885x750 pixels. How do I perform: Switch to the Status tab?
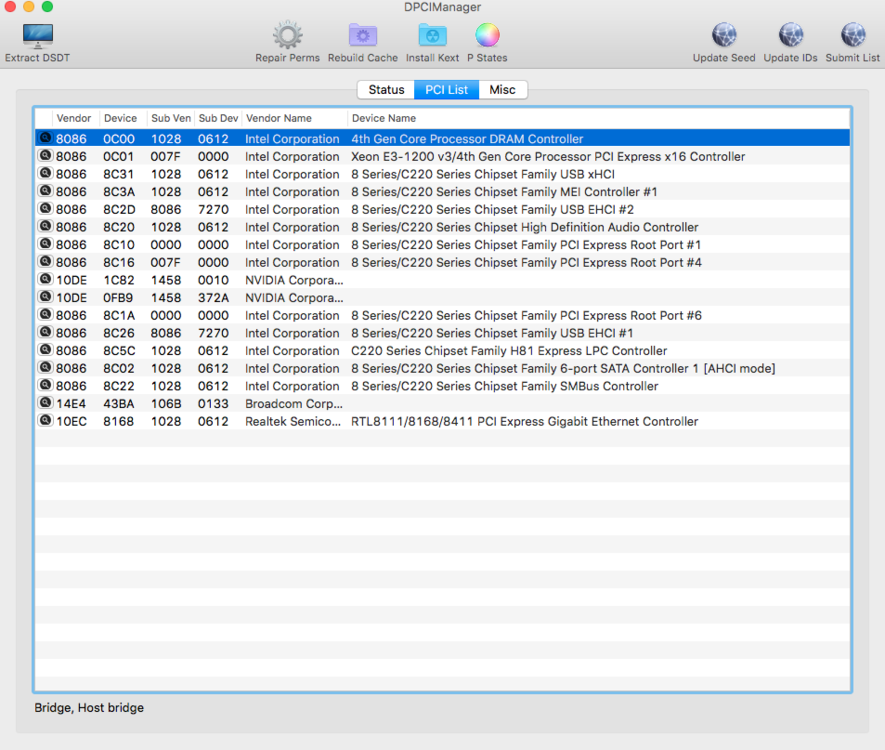pos(386,90)
